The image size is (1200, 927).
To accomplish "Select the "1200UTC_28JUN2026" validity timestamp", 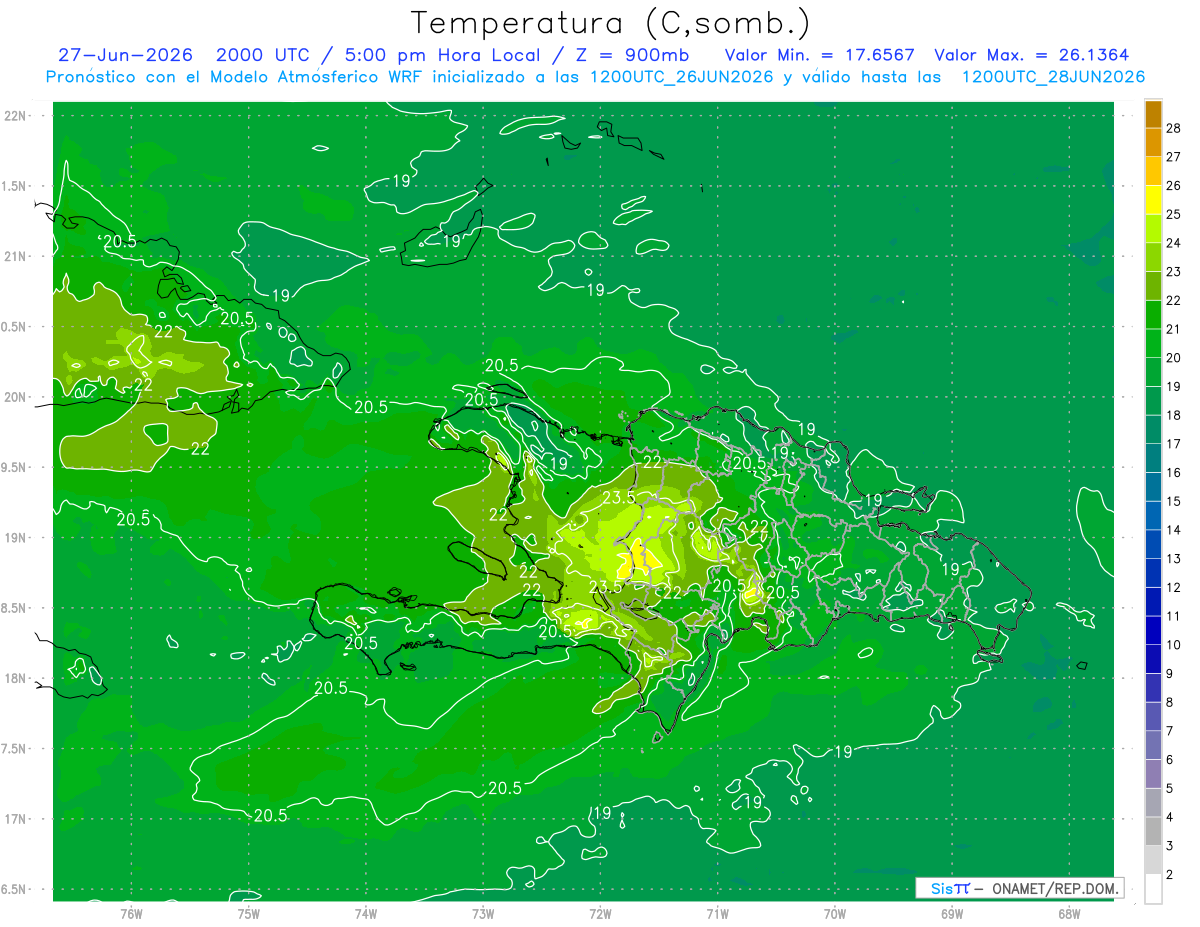I will (1053, 77).
